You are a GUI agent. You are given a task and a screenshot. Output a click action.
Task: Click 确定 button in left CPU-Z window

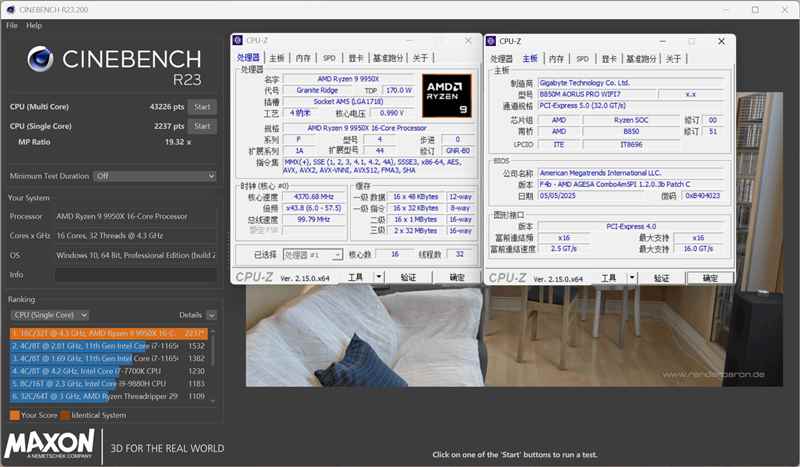pyautogui.click(x=457, y=277)
